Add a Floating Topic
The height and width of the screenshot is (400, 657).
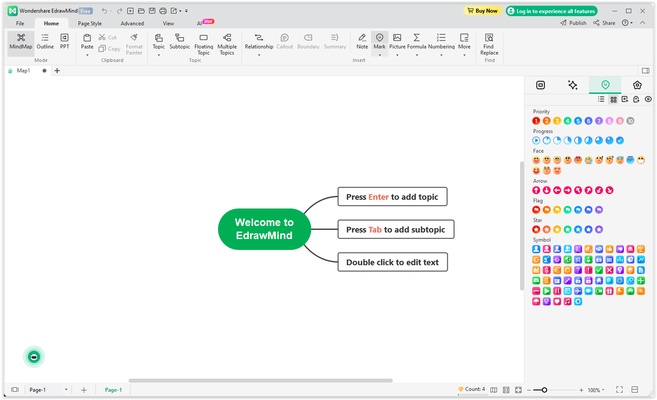tap(203, 44)
